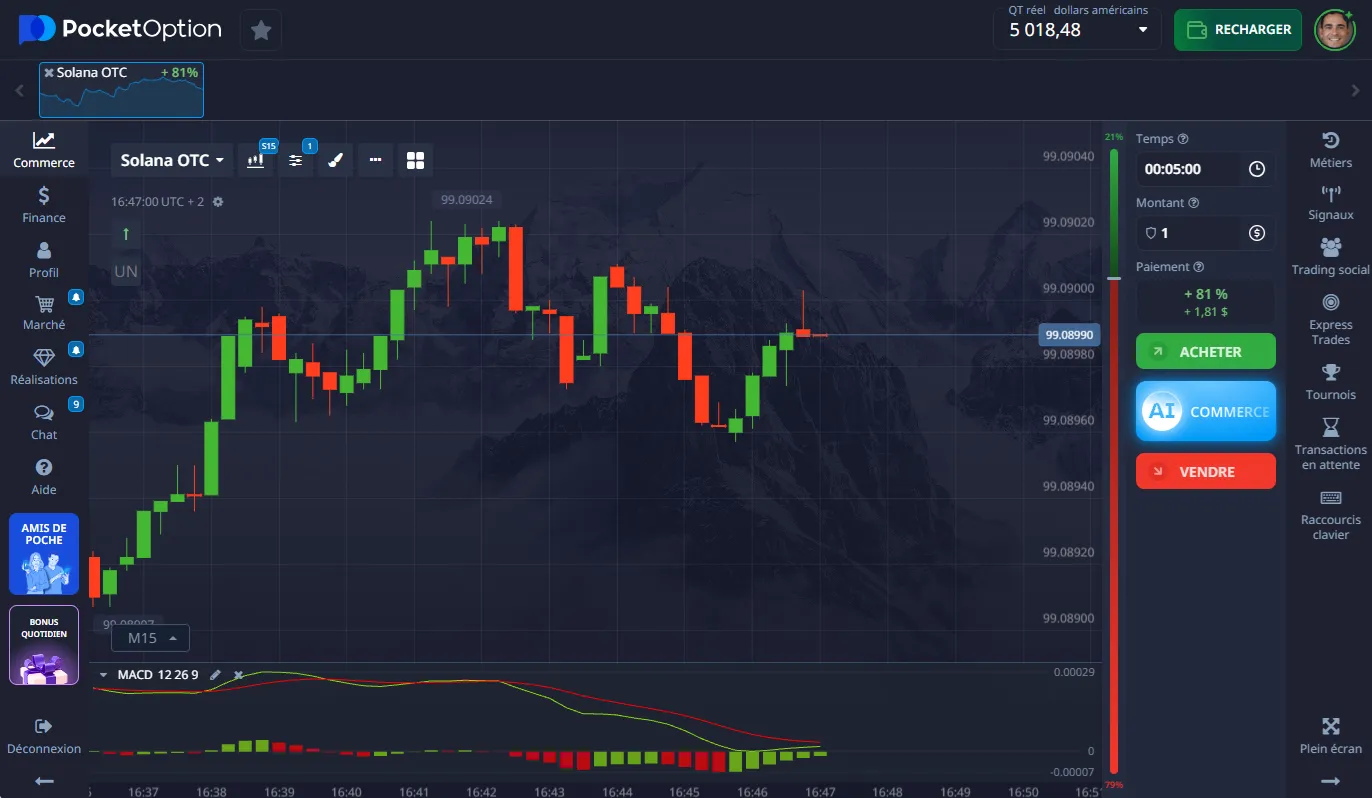Expand the account balance dropdown
1372x798 pixels.
tap(1143, 30)
